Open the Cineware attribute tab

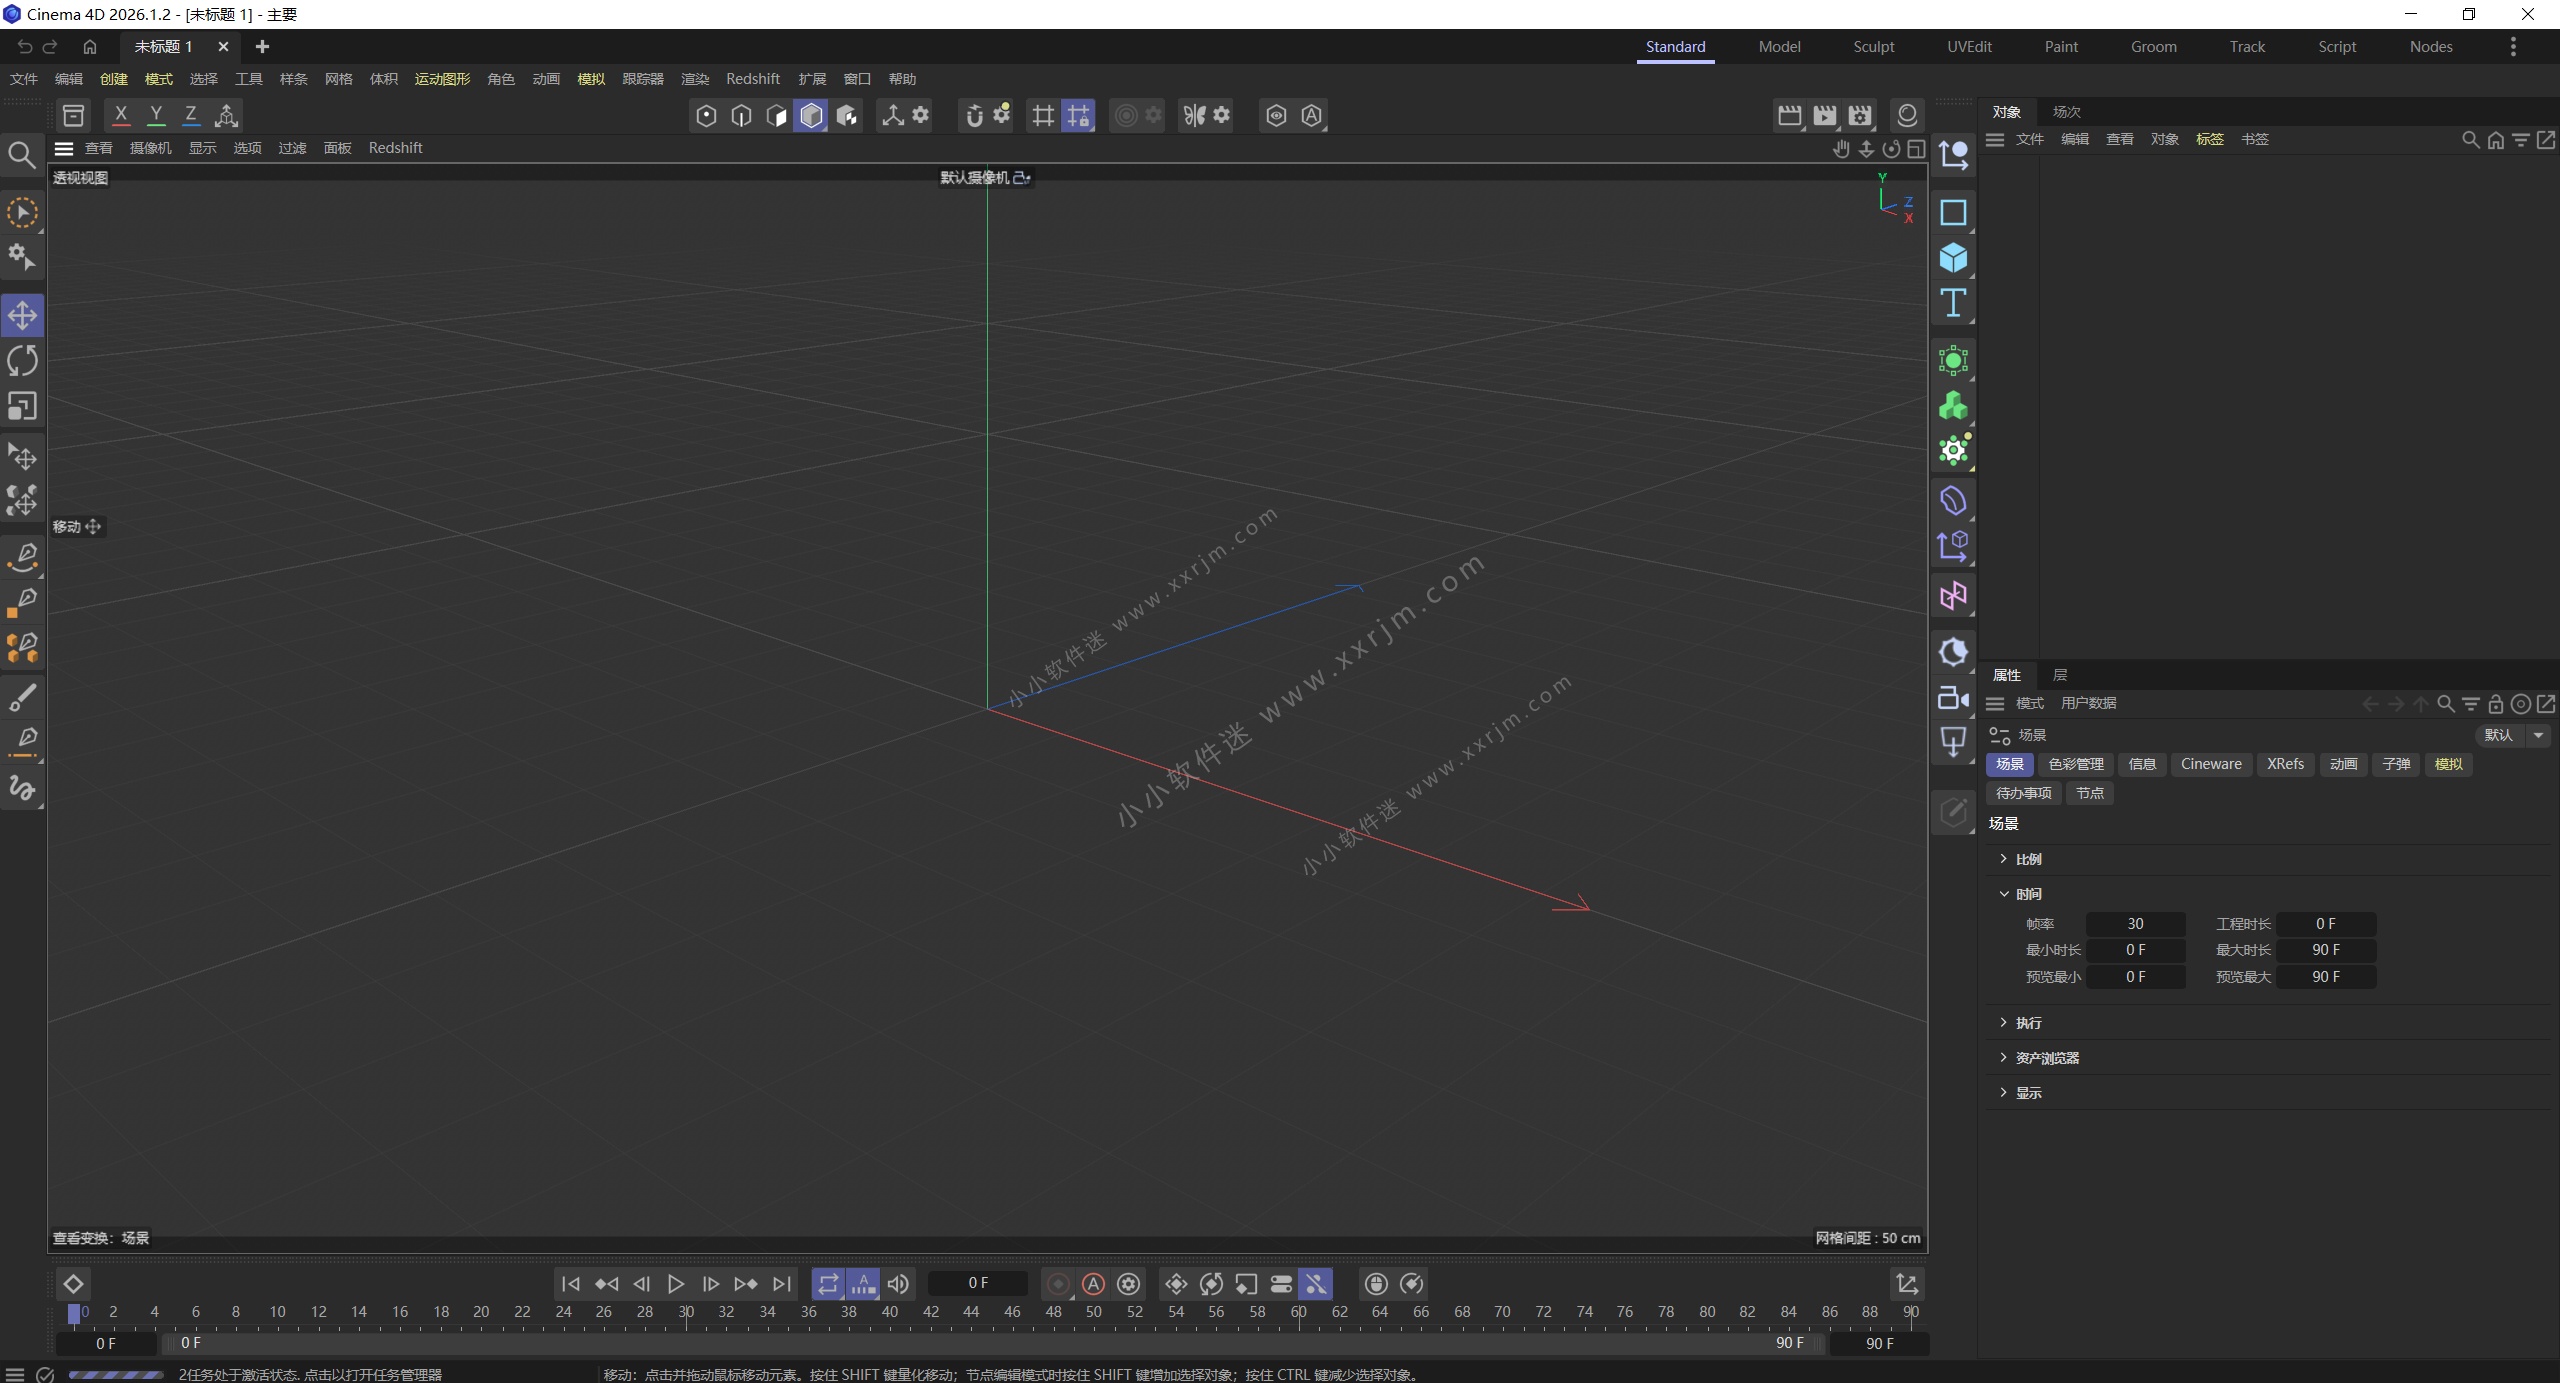pos(2210,764)
